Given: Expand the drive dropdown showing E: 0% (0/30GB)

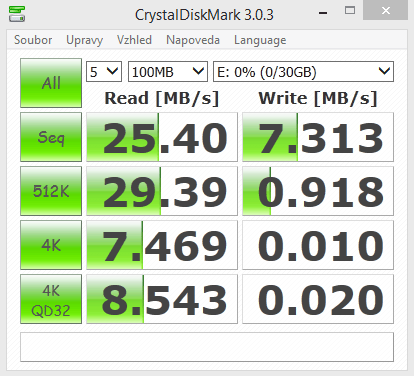Looking at the screenshot, I should coord(303,72).
